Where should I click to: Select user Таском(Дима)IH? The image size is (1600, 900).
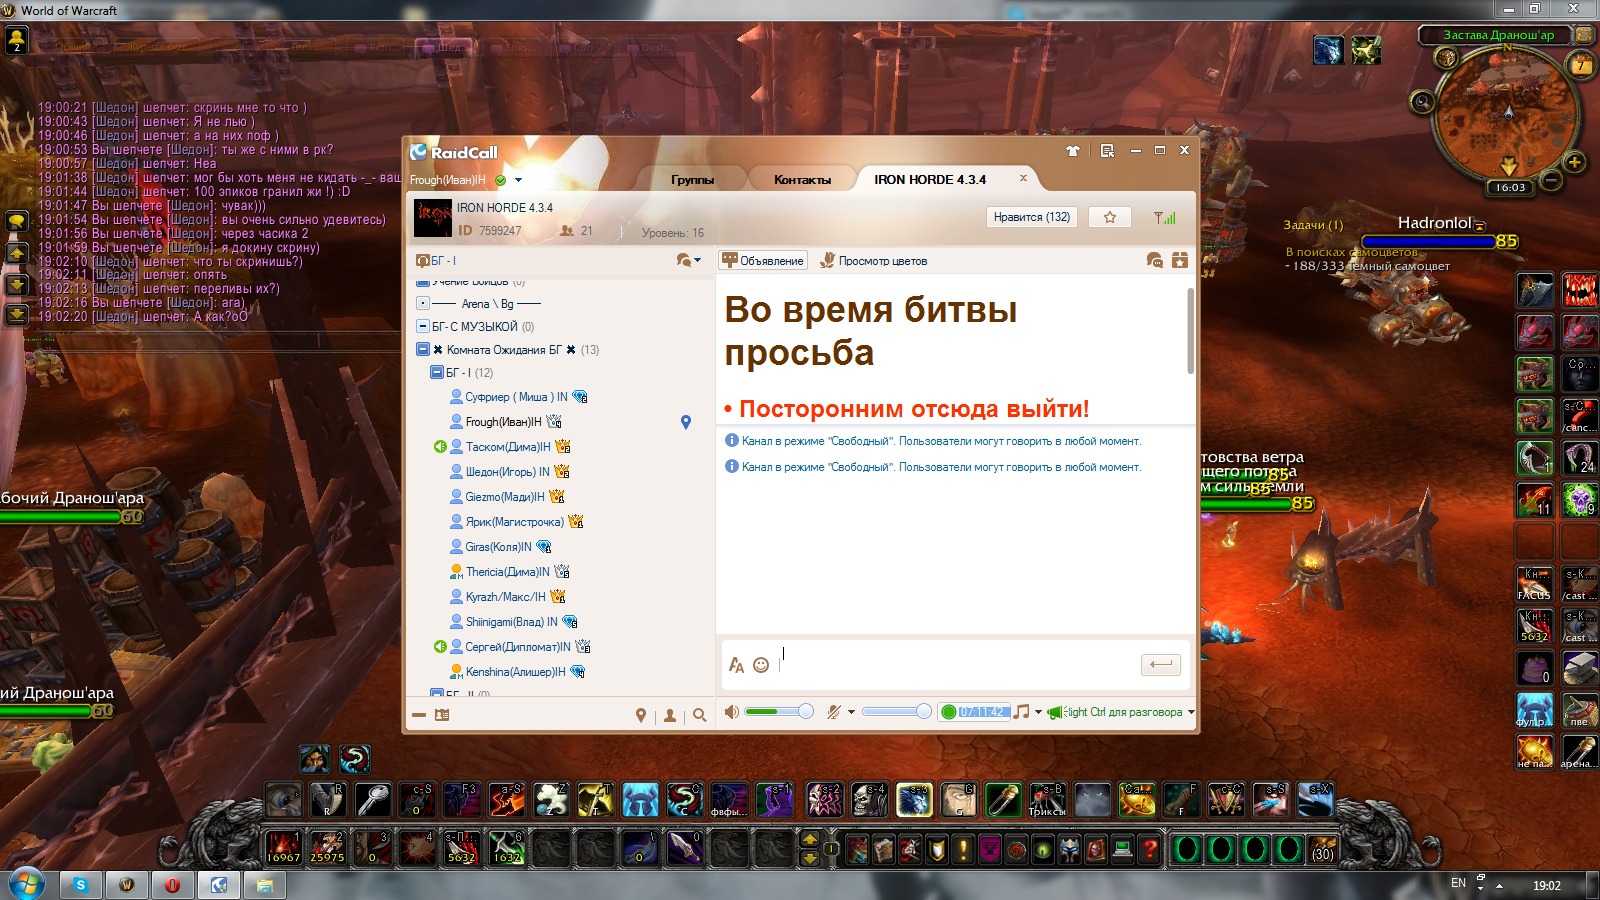tap(508, 447)
